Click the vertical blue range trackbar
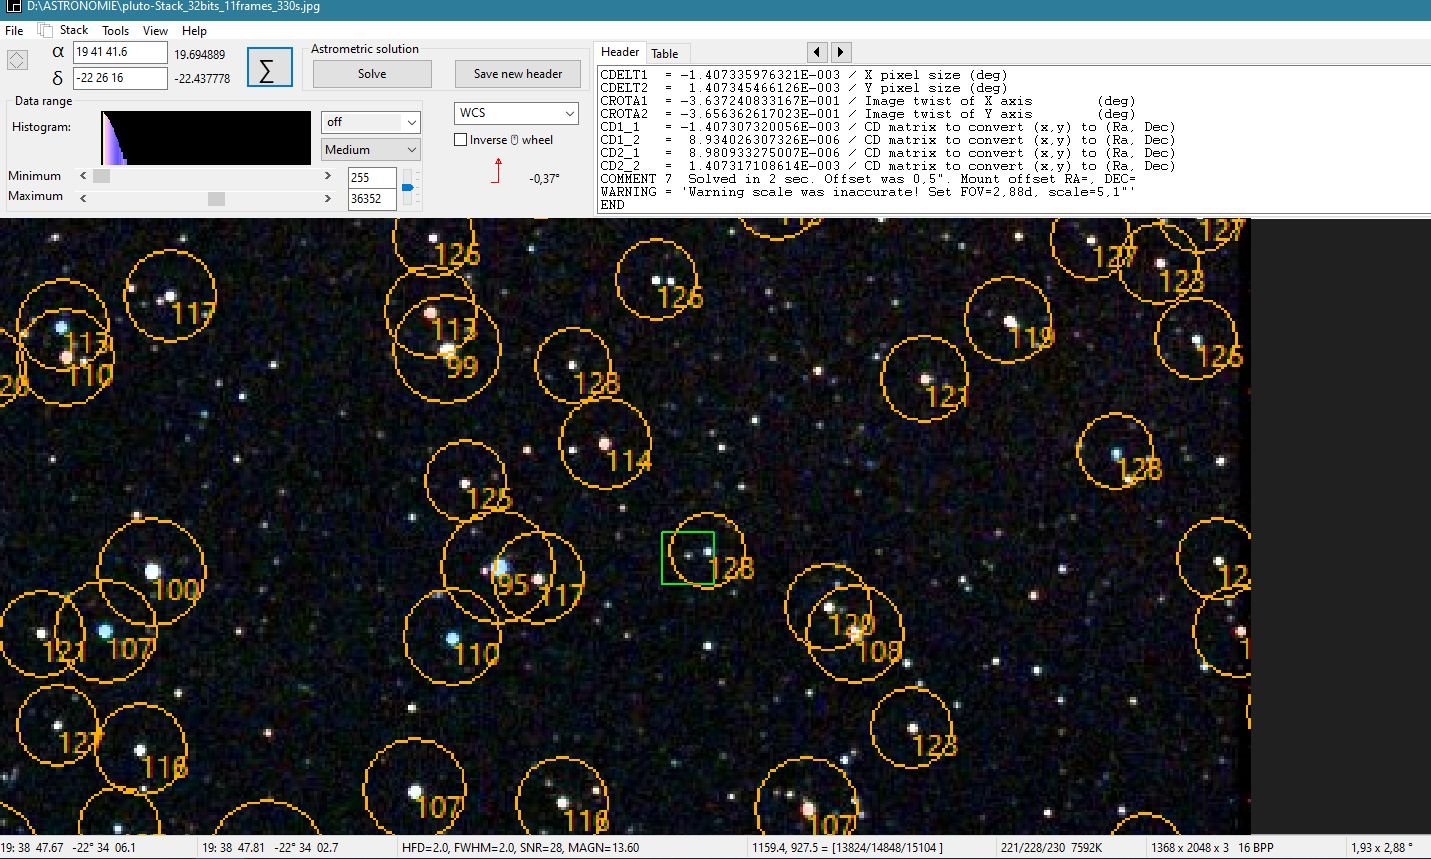This screenshot has width=1431, height=859. [x=407, y=188]
